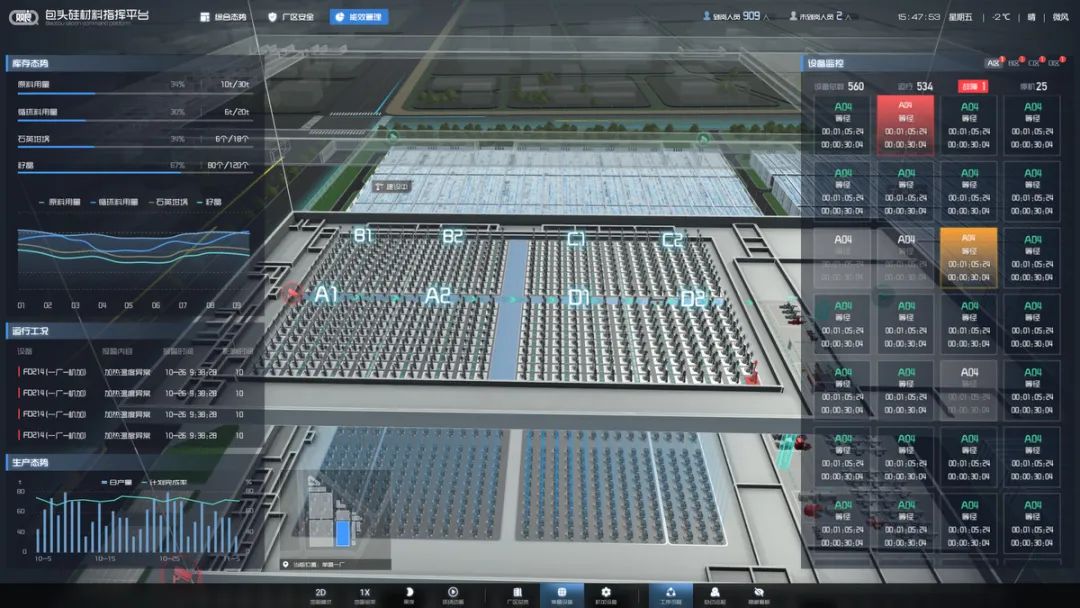The width and height of the screenshot is (1080, 608).
Task: Switch to 2D view mode
Action: click(x=321, y=593)
